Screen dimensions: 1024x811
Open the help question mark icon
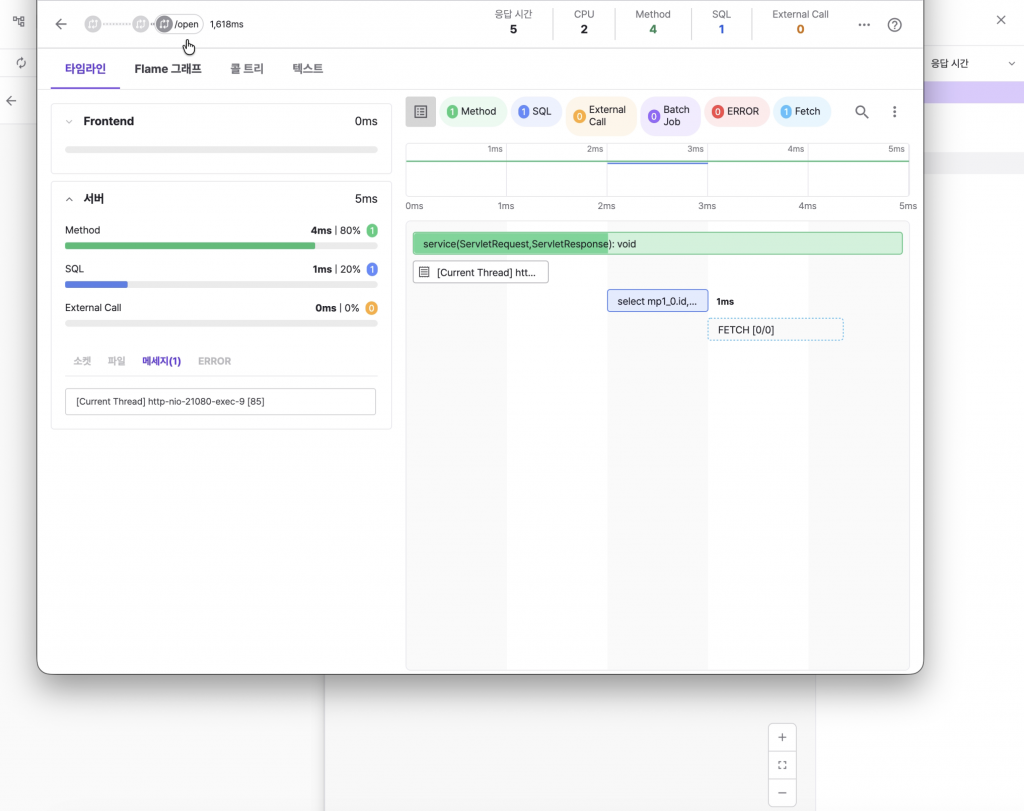coord(895,24)
